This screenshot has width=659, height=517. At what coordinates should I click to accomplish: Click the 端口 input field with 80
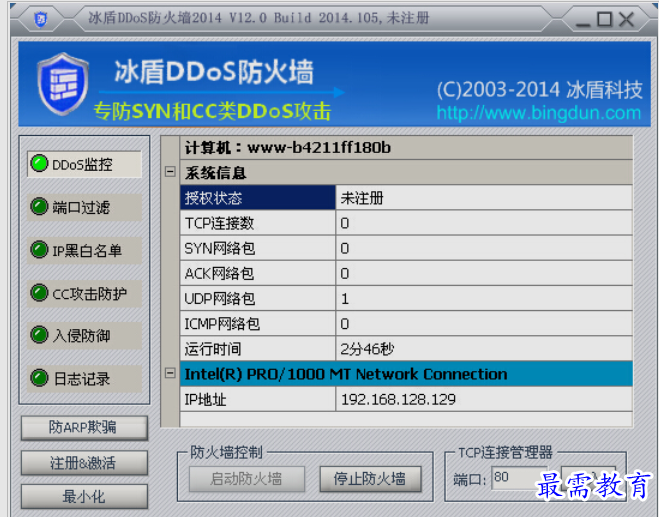pos(520,478)
